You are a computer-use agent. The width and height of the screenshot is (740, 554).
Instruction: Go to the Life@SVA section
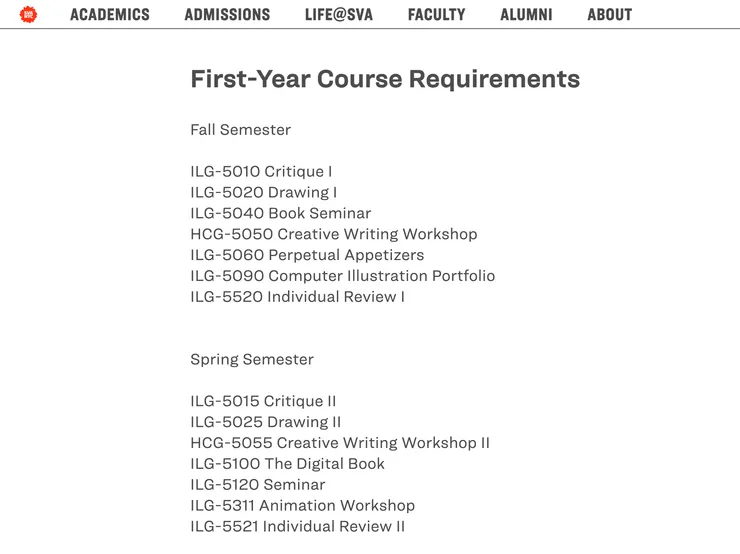tap(339, 15)
